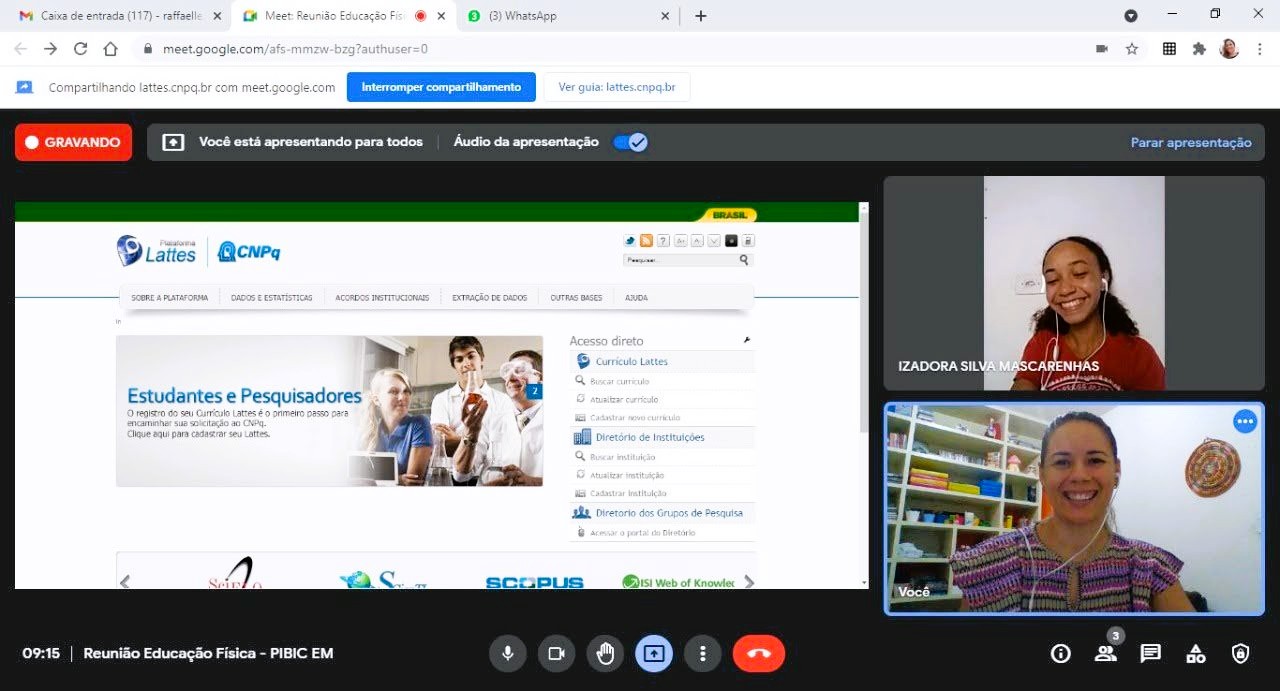This screenshot has width=1280, height=691.
Task: Show participants list icon
Action: coord(1105,653)
